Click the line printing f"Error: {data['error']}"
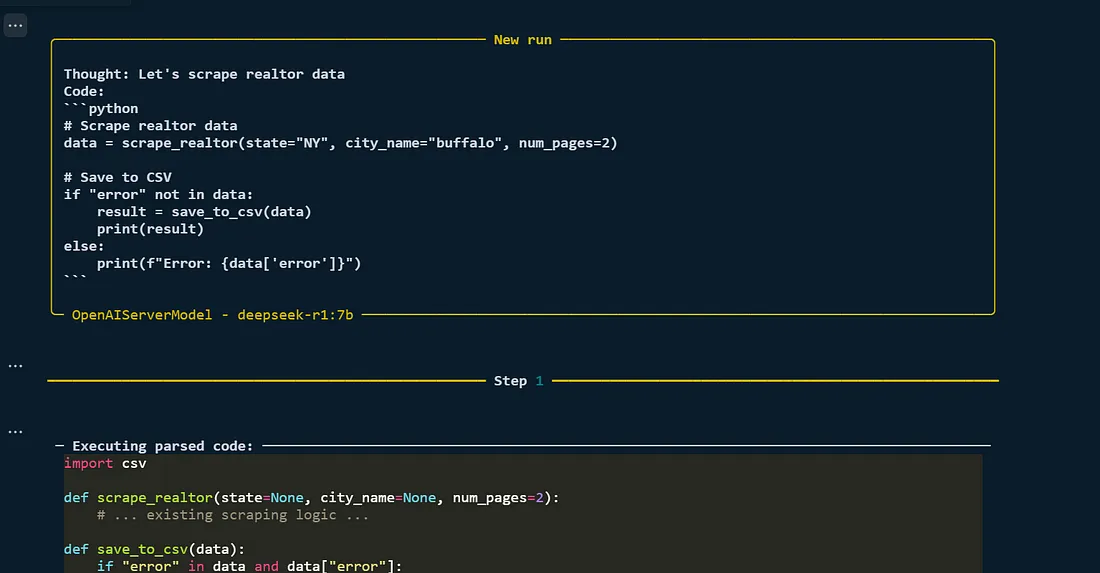The height and width of the screenshot is (573, 1100). pos(229,264)
